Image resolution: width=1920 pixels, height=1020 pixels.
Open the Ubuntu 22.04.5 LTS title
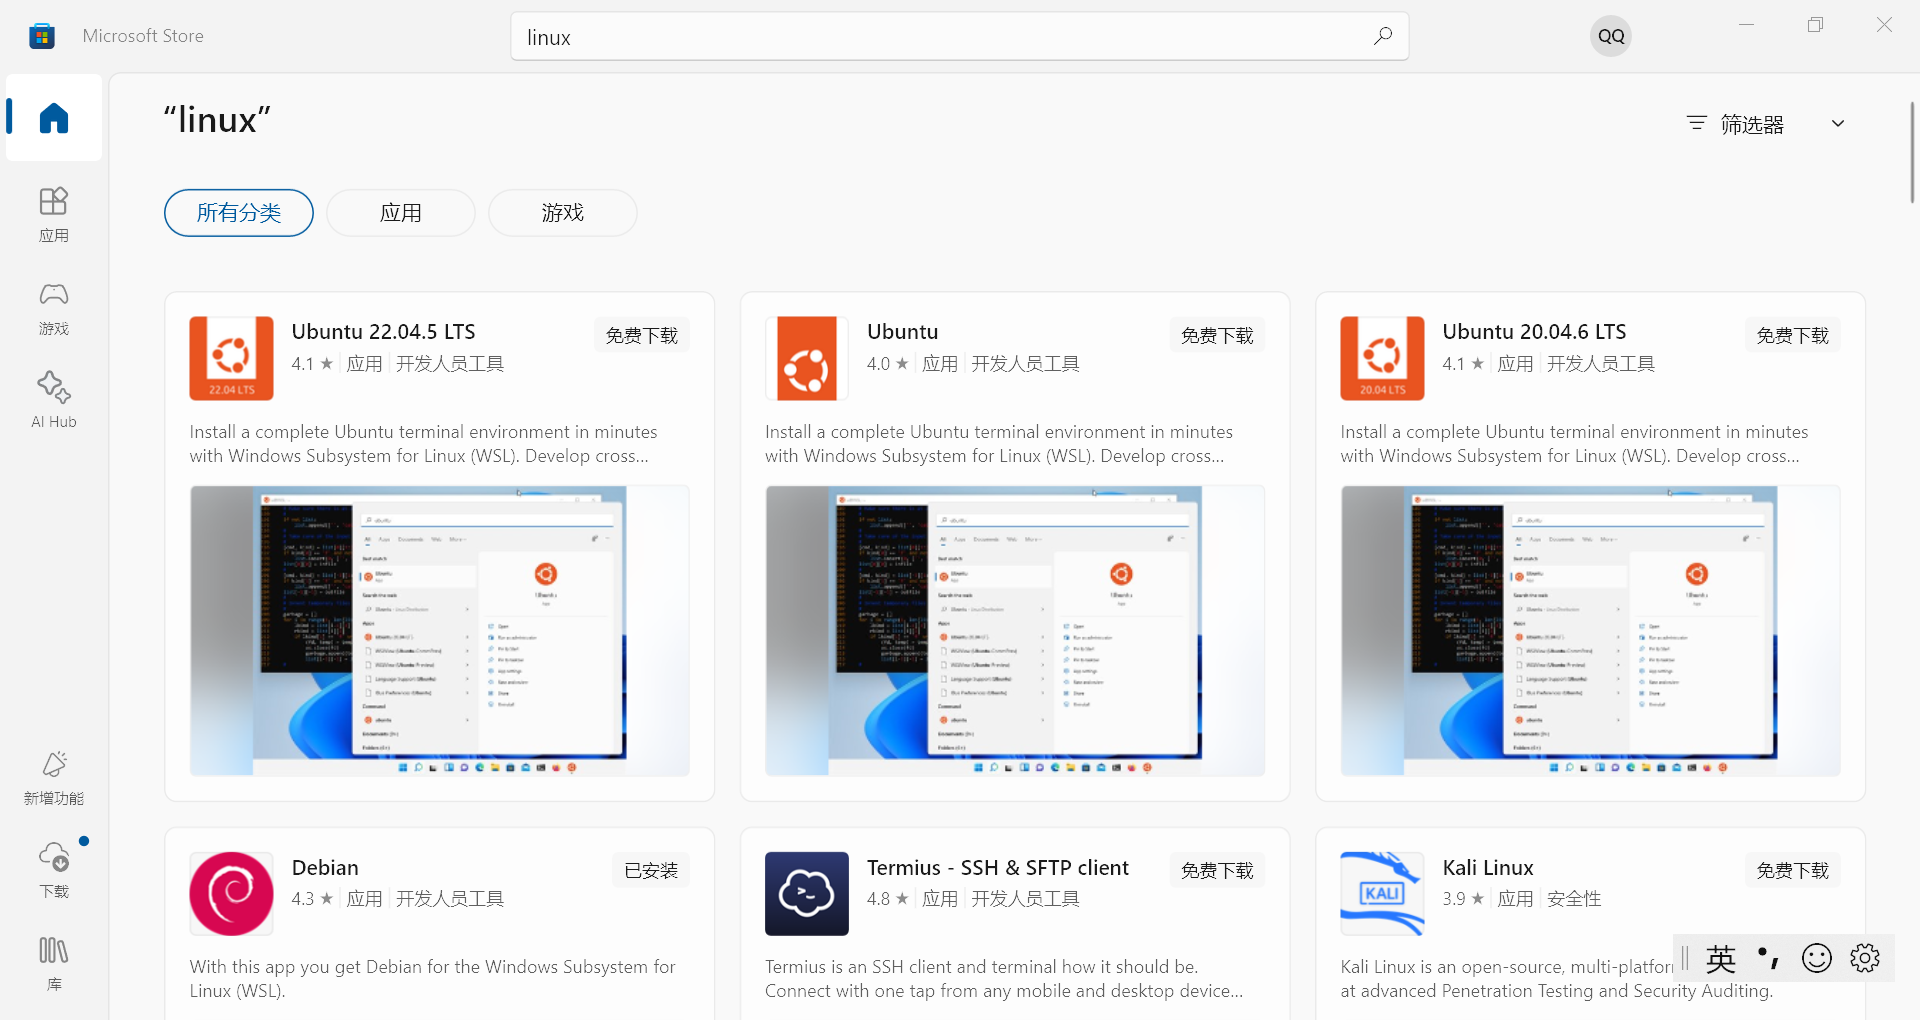click(x=384, y=331)
